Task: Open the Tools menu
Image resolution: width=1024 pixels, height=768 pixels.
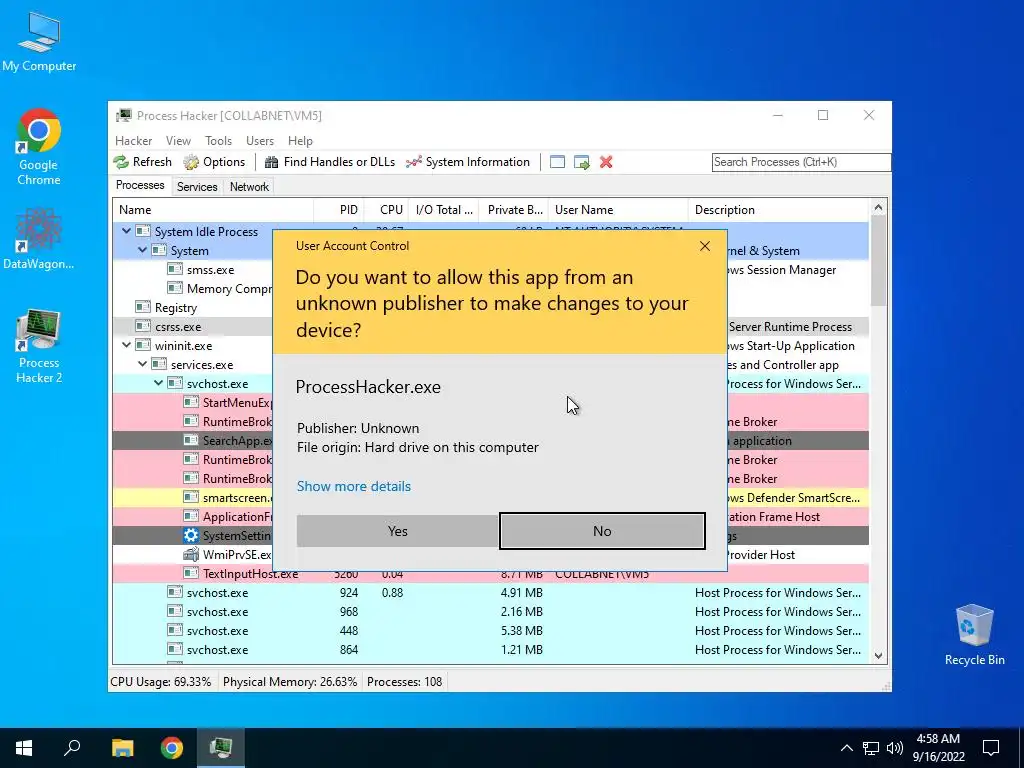Action: tap(218, 140)
